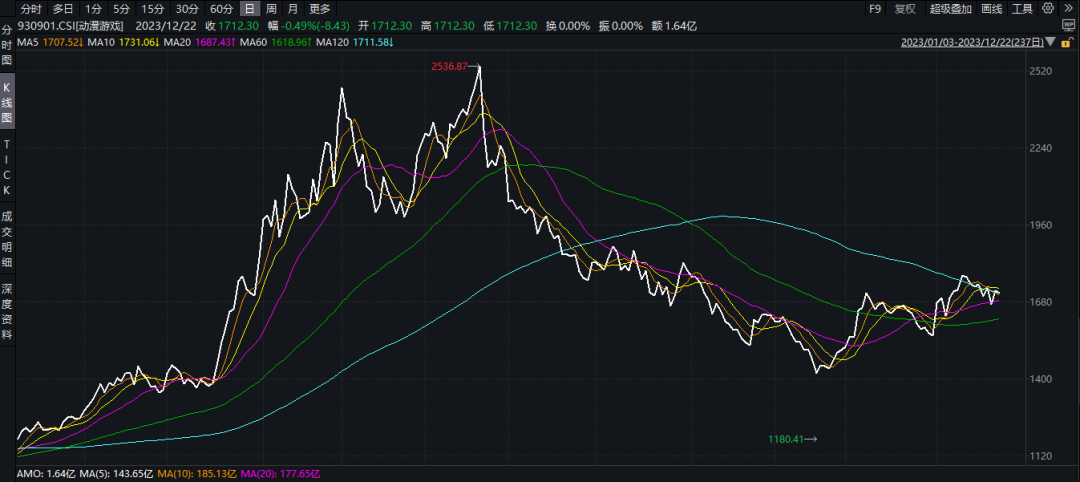Viewport: 1080px width, 482px height.
Task: Click the 2023/12/22 date in header
Action: pos(165,26)
